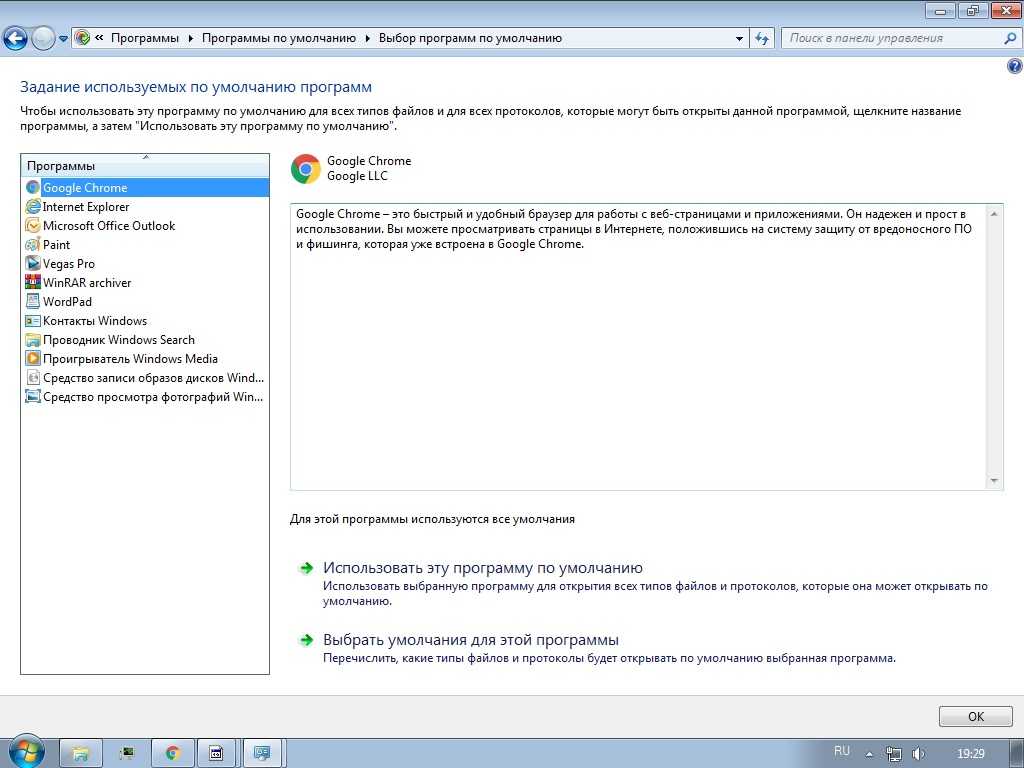Viewport: 1024px width, 768px height.
Task: Click the help question mark icon
Action: coord(1014,66)
